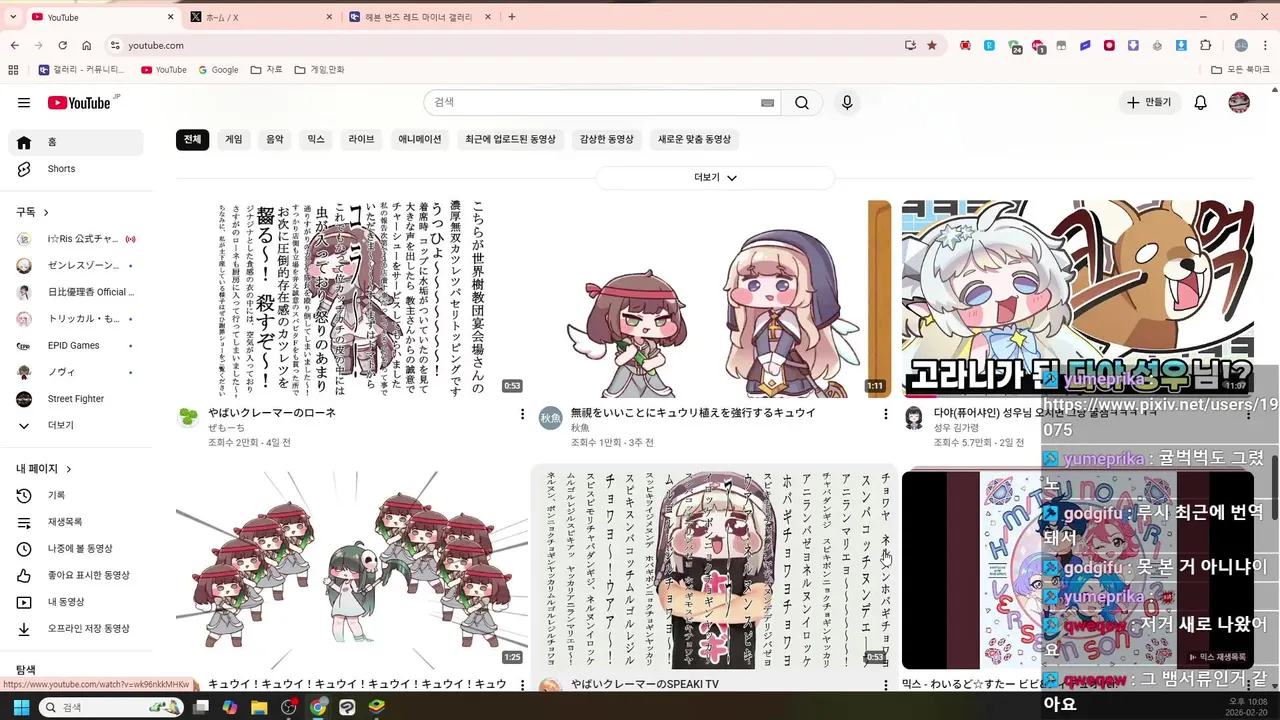
Task: Open the YouTube hamburger guide menu
Action: (x=24, y=103)
